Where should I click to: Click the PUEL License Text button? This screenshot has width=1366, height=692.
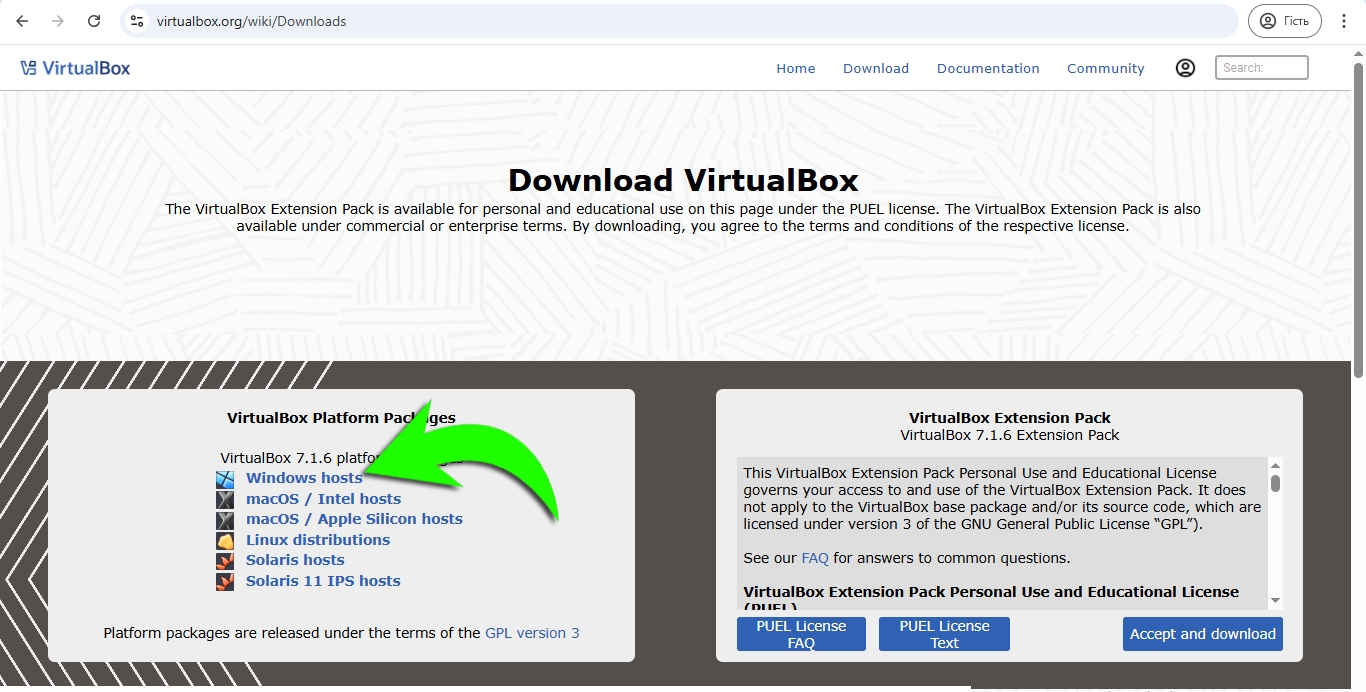[x=944, y=634]
